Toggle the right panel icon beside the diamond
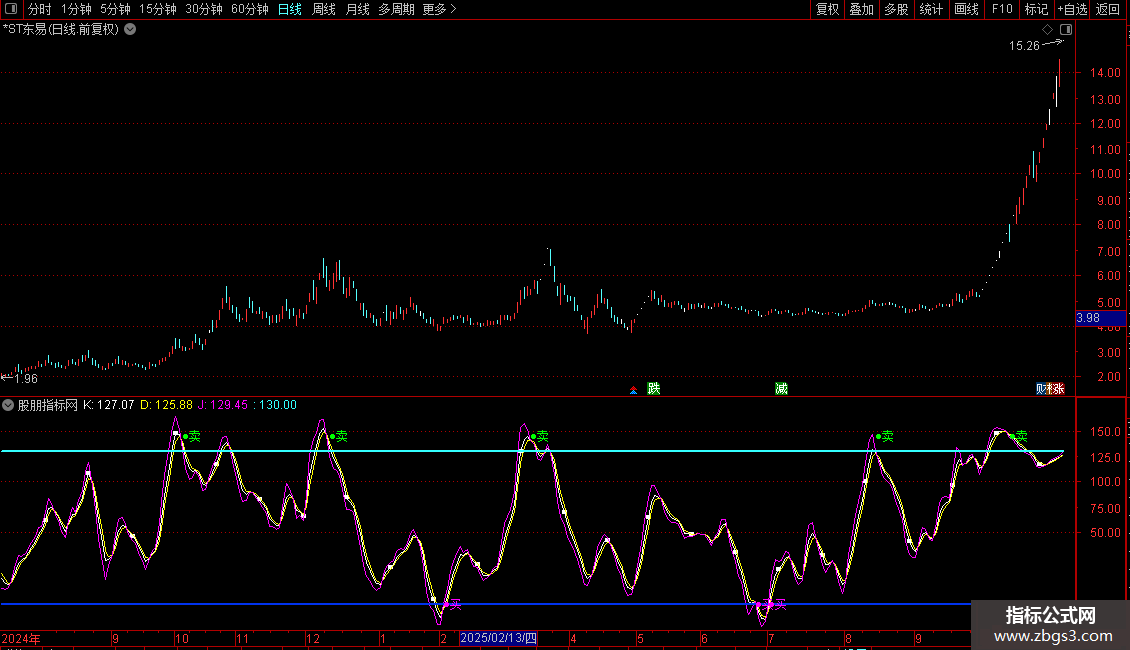 [x=1065, y=30]
